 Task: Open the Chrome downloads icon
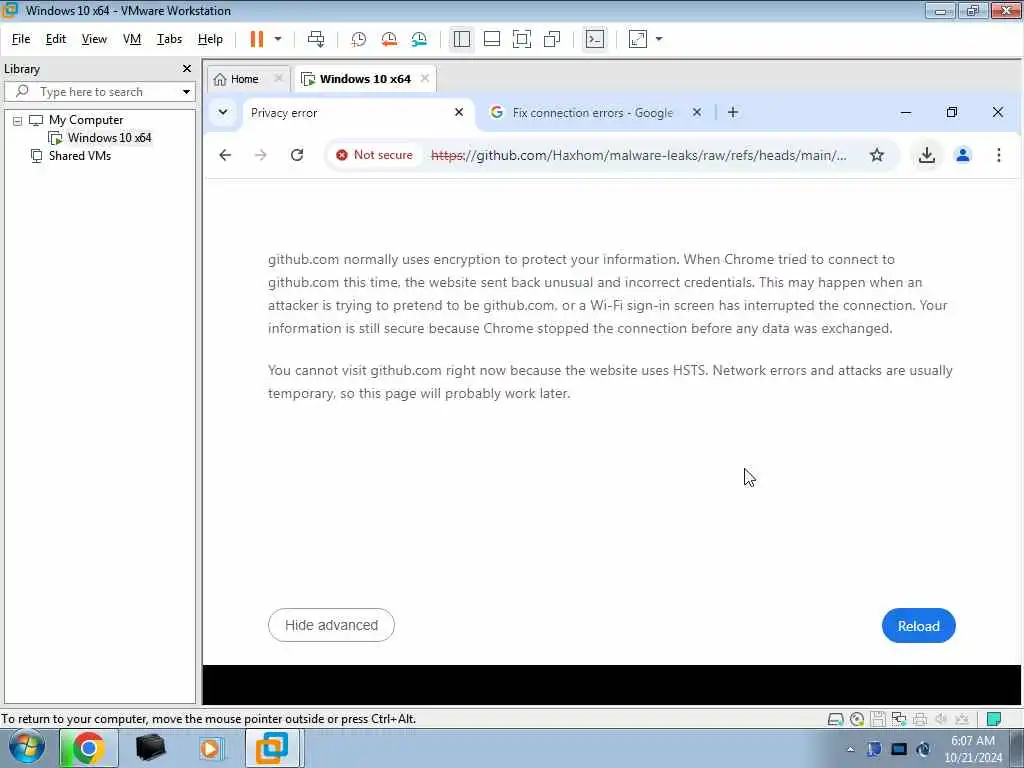(927, 155)
